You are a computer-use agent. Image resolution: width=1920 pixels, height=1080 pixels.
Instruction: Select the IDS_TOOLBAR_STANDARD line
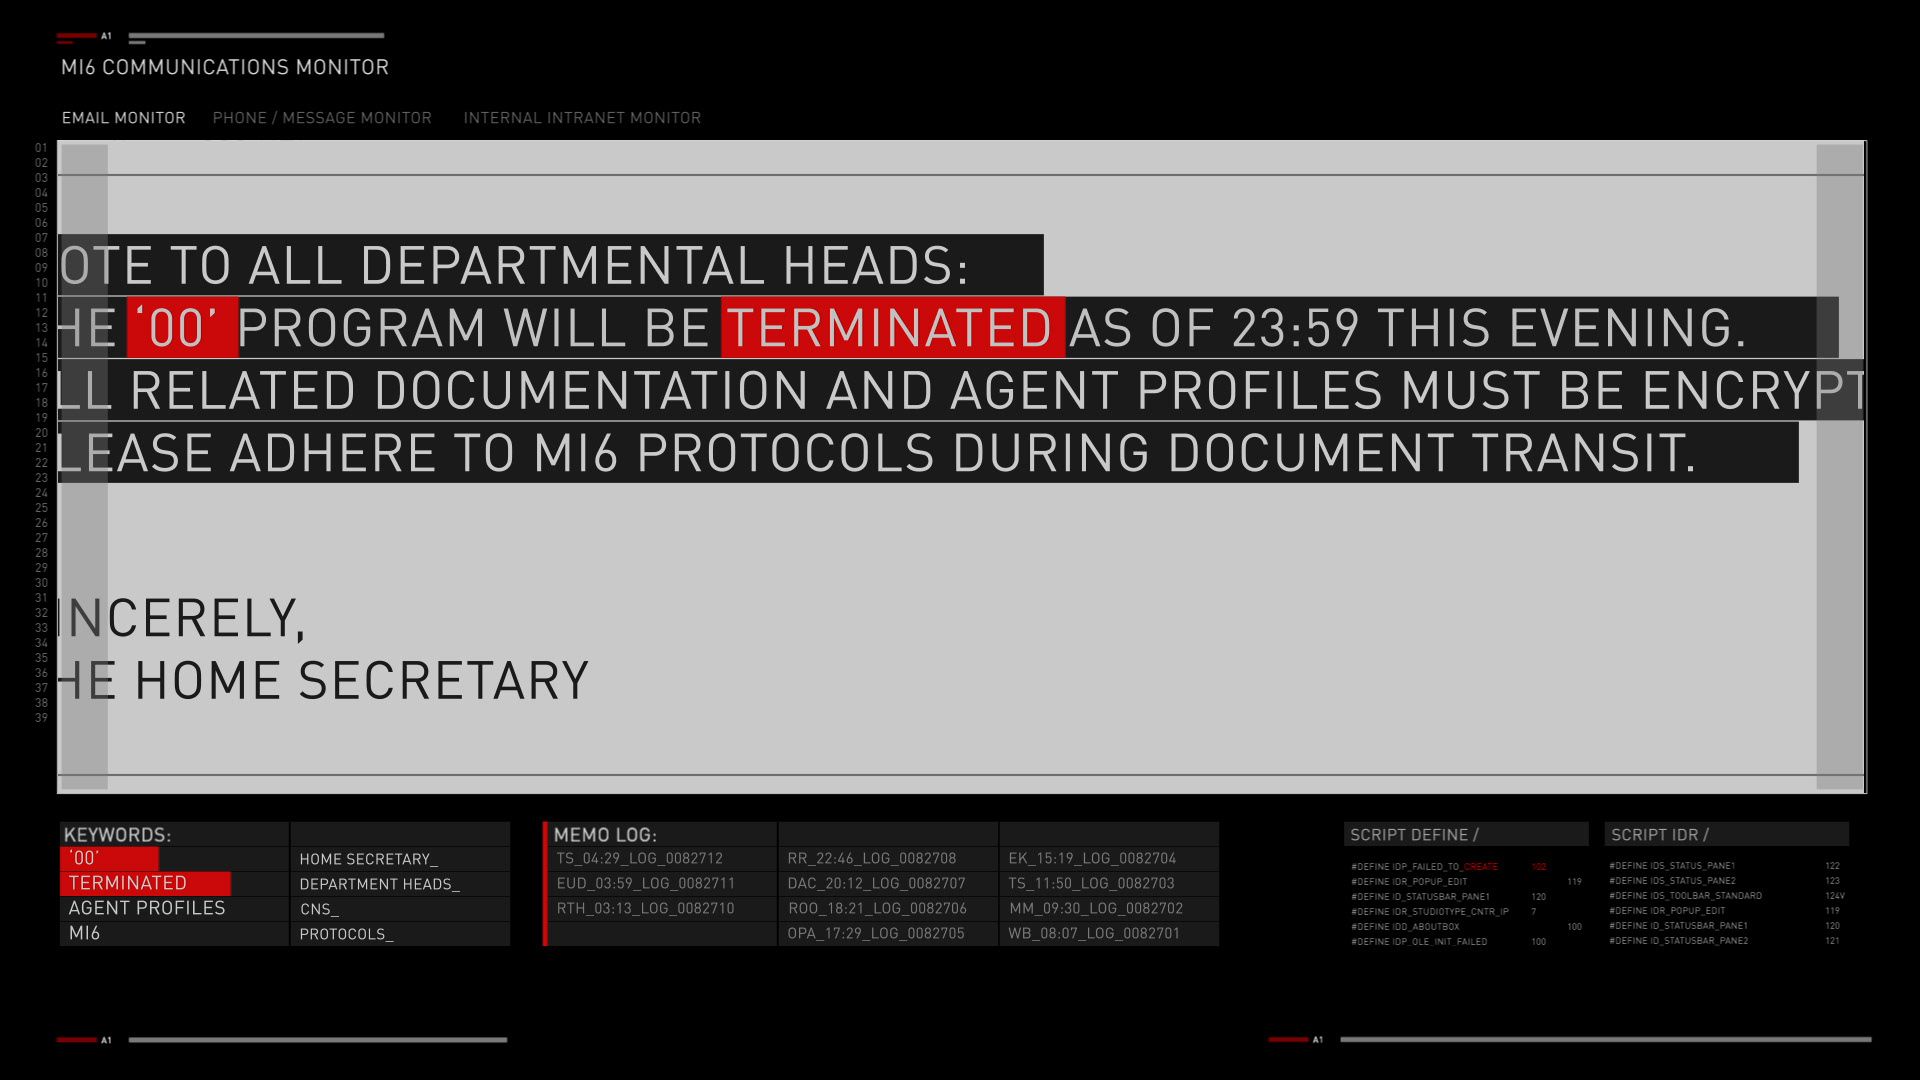coord(1727,896)
